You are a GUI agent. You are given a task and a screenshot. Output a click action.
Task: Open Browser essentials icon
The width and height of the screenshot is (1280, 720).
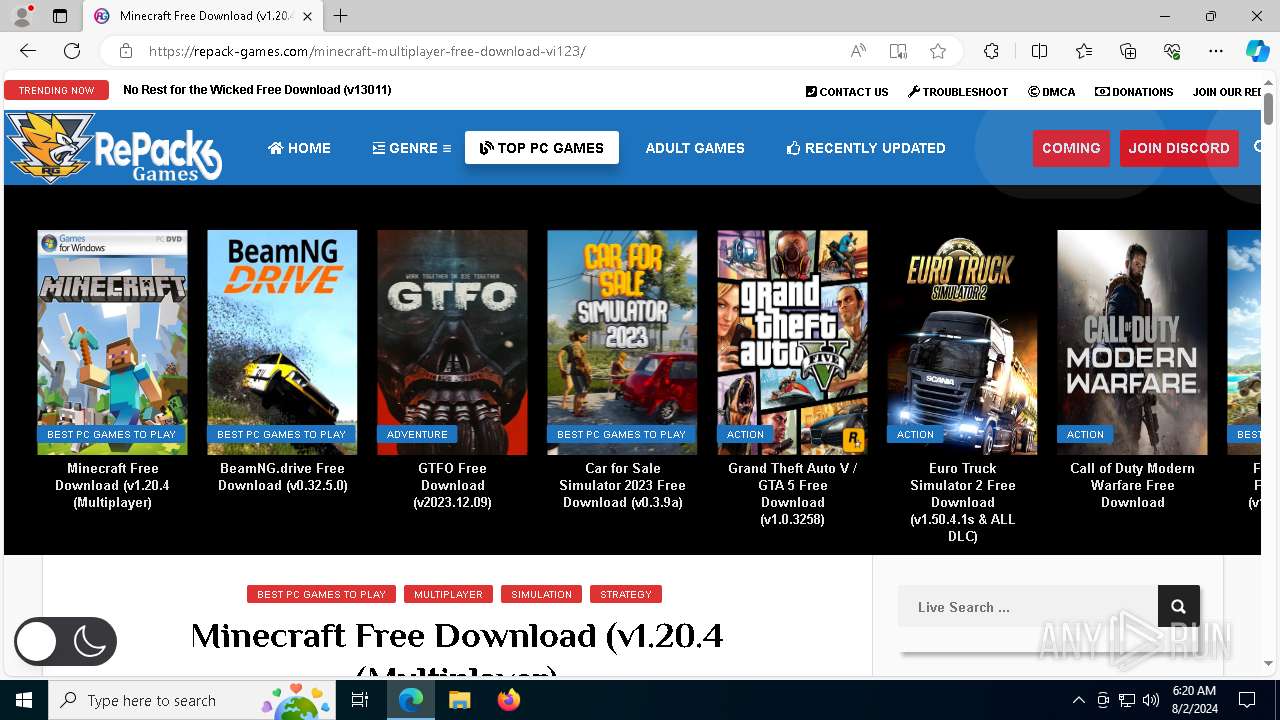1172,51
